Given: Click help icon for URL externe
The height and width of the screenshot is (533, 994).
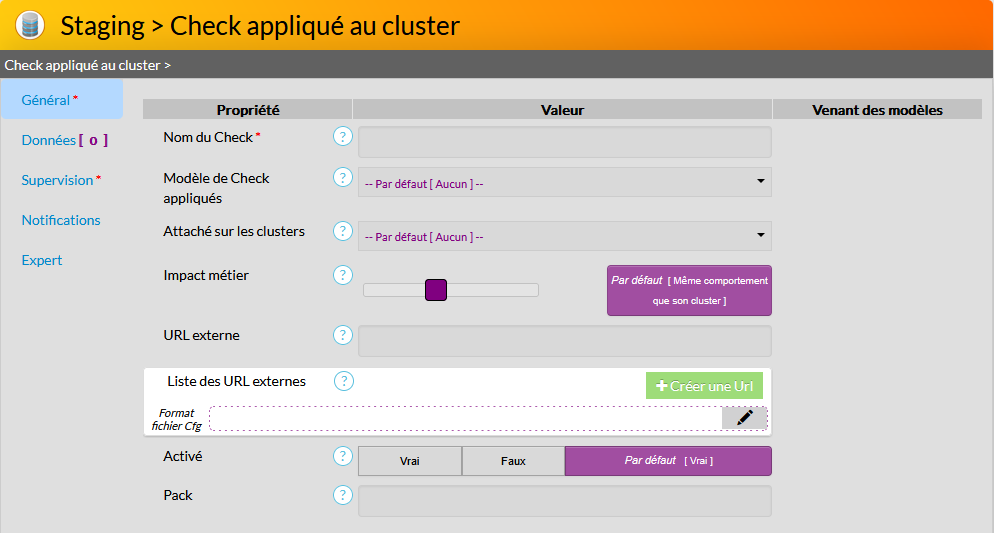Looking at the screenshot, I should pyautogui.click(x=343, y=335).
